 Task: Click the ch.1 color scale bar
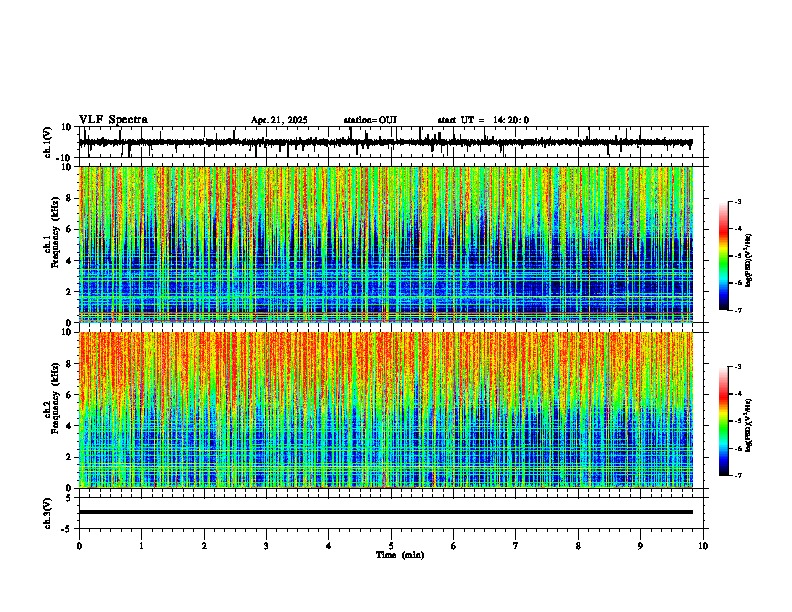pos(724,256)
